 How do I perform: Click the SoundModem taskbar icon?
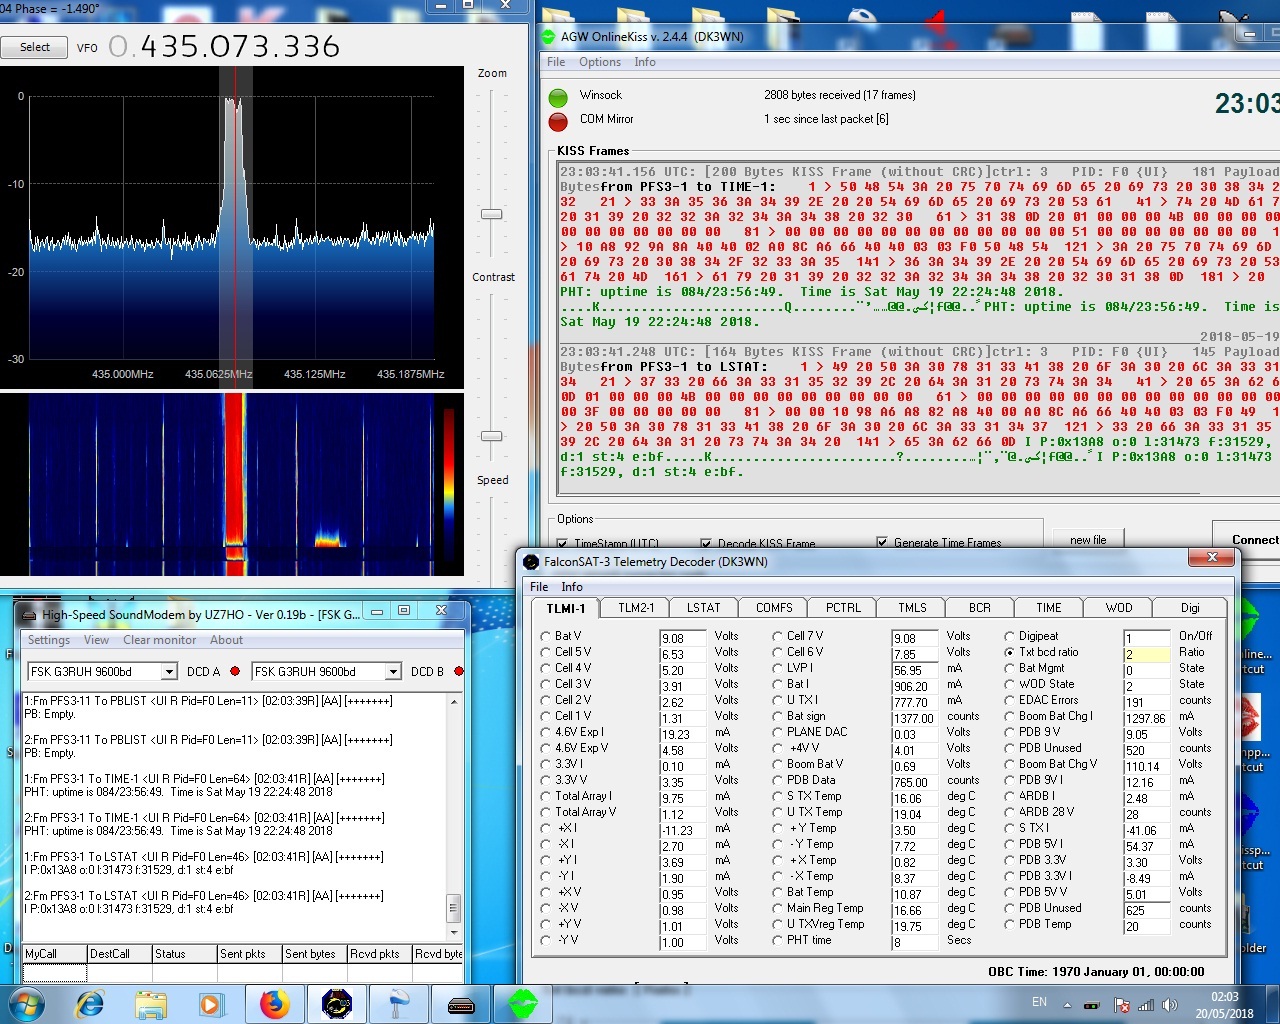pos(461,1003)
